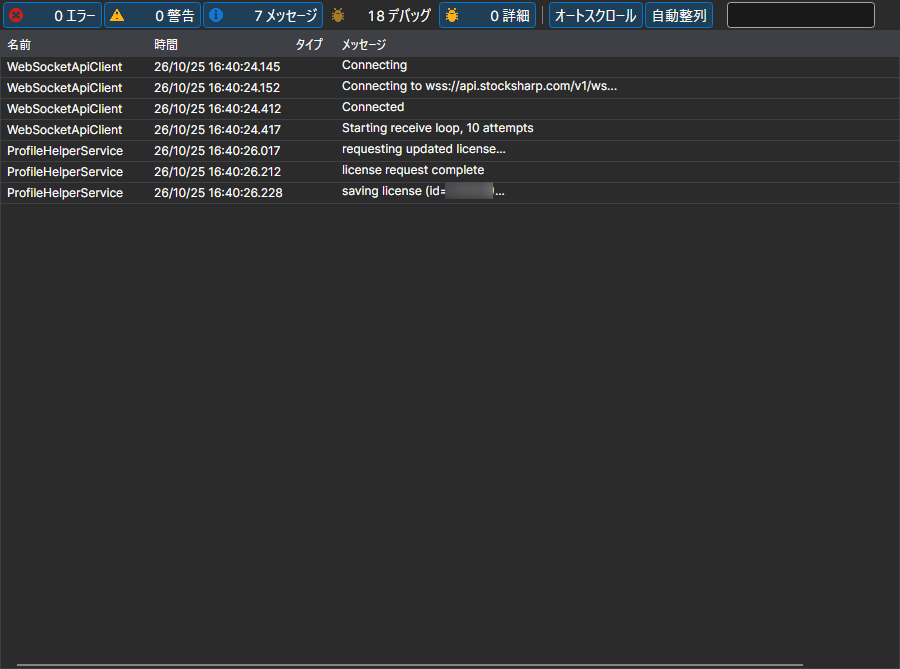This screenshot has height=669, width=900.
Task: Click the メッセージ column header
Action: point(364,45)
